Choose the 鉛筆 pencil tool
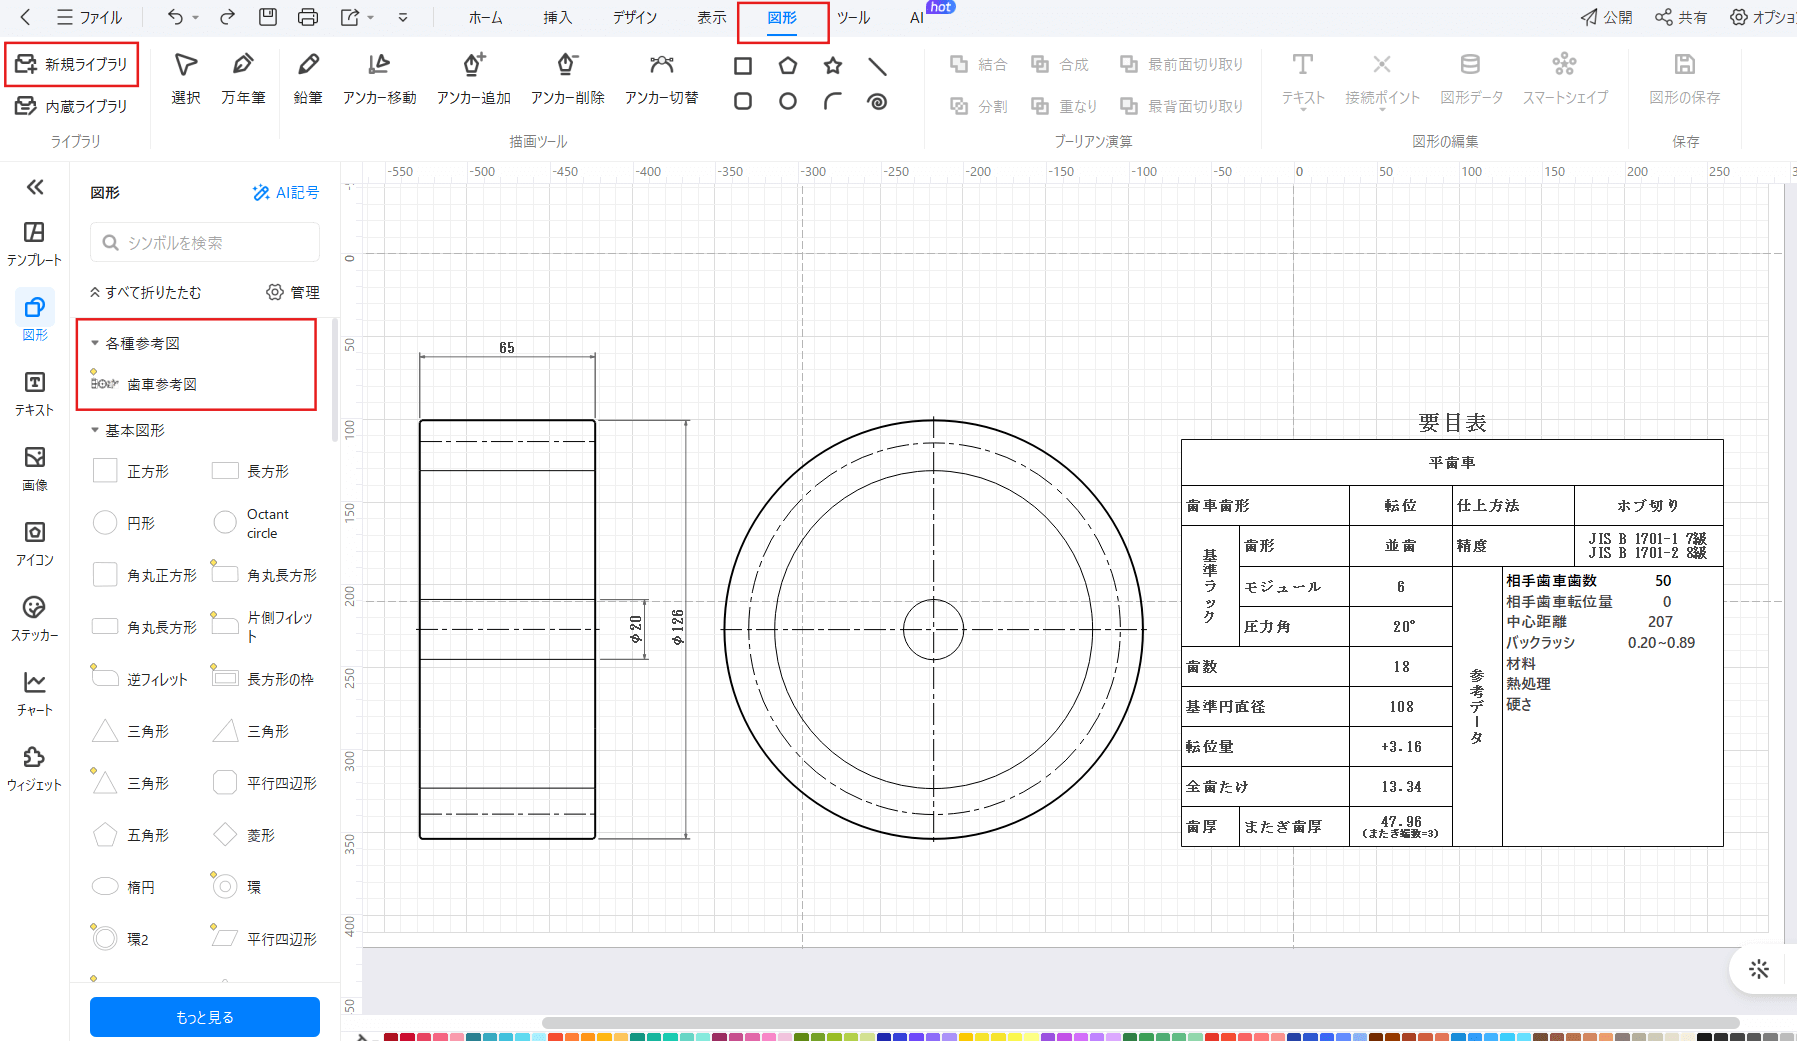 coord(308,78)
